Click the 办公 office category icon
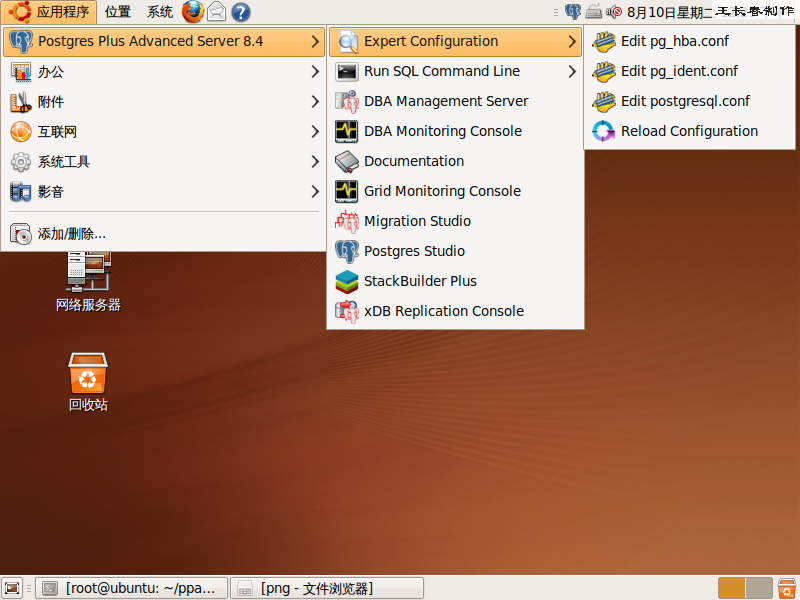This screenshot has height=600, width=800. [x=21, y=72]
